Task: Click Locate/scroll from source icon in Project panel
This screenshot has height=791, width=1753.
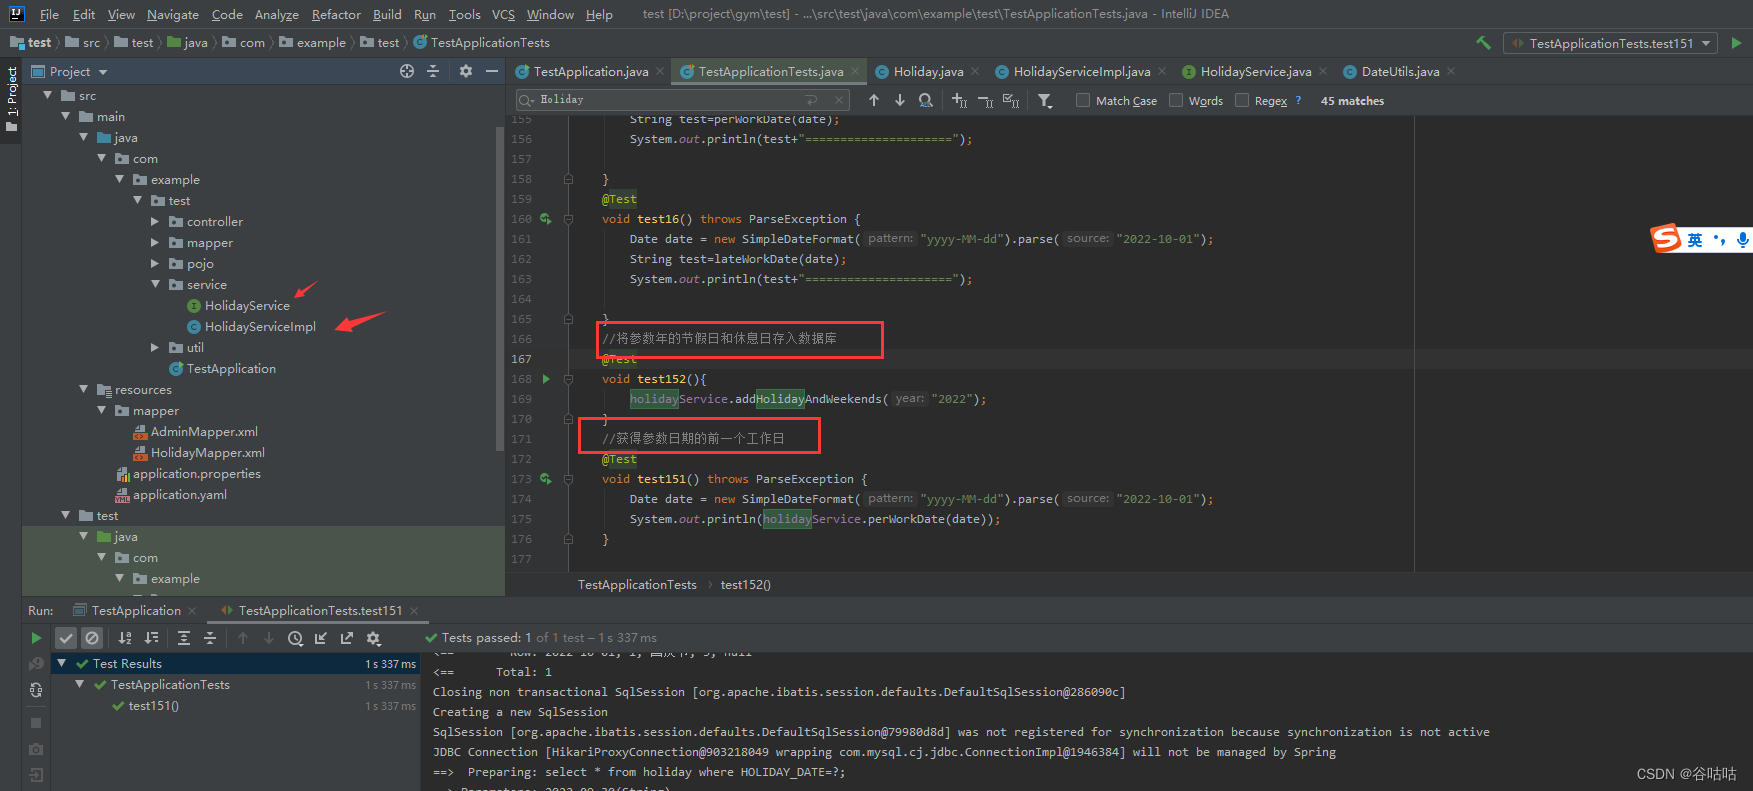Action: click(x=407, y=71)
